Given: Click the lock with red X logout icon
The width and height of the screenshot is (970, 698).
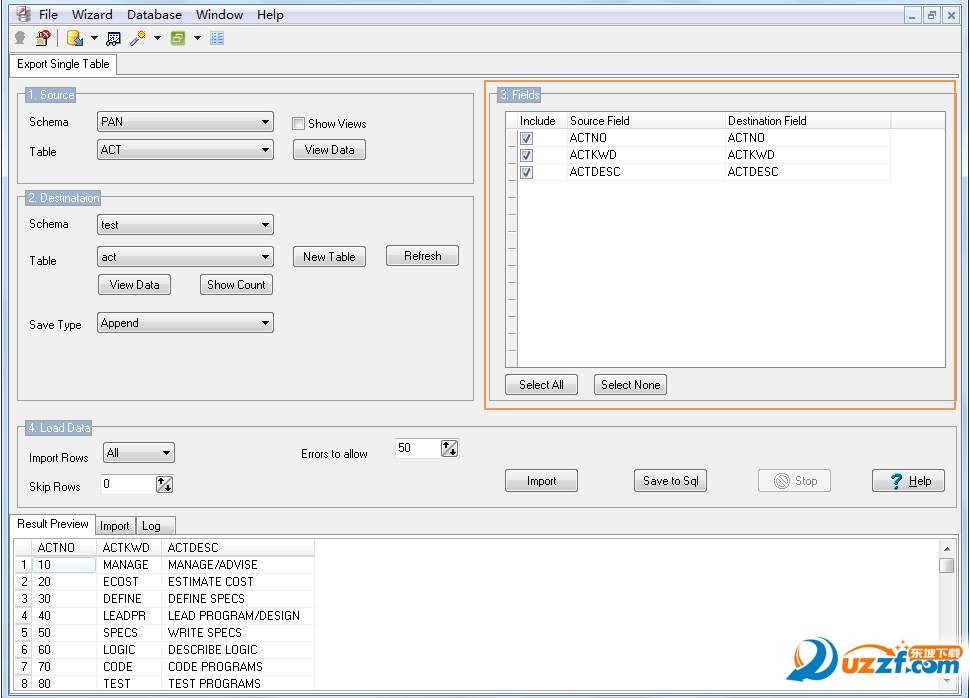Looking at the screenshot, I should coord(43,38).
